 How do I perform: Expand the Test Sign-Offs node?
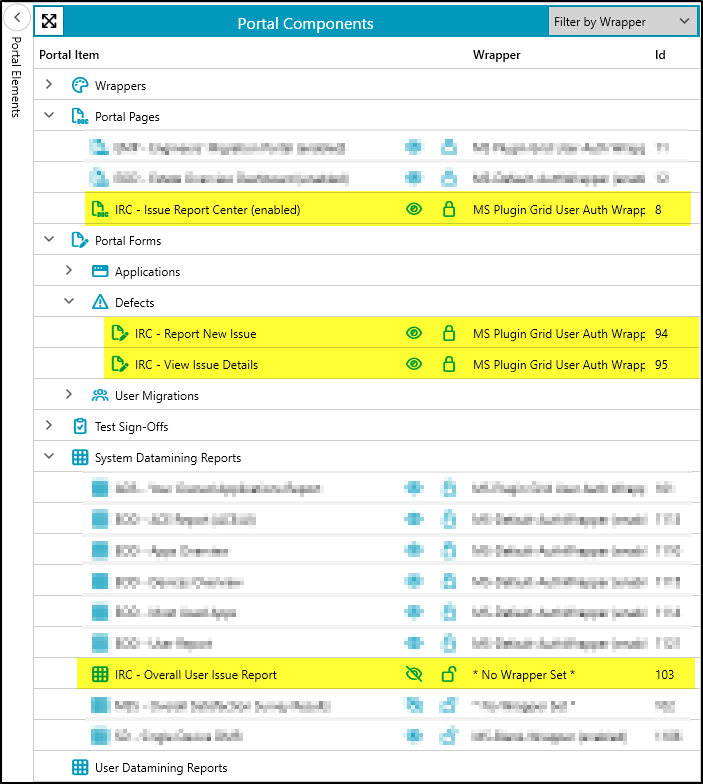click(x=48, y=426)
